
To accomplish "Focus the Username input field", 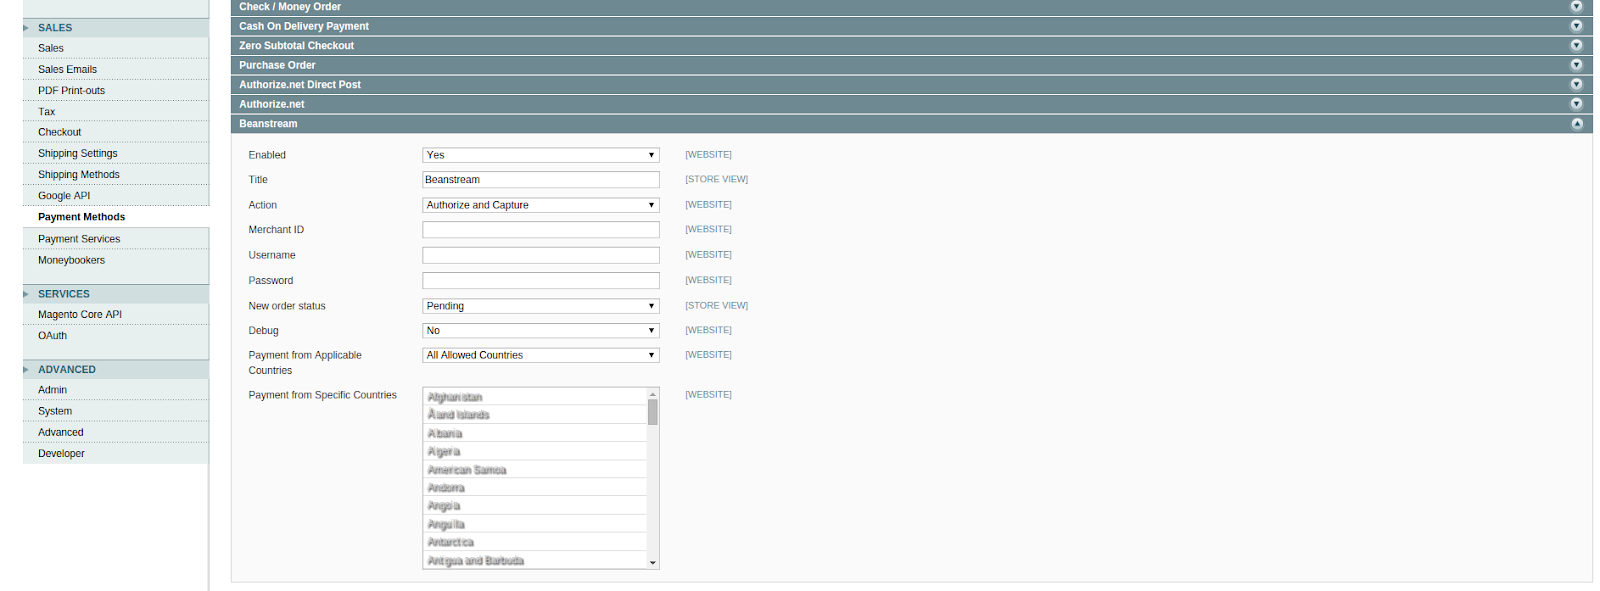I will [541, 255].
